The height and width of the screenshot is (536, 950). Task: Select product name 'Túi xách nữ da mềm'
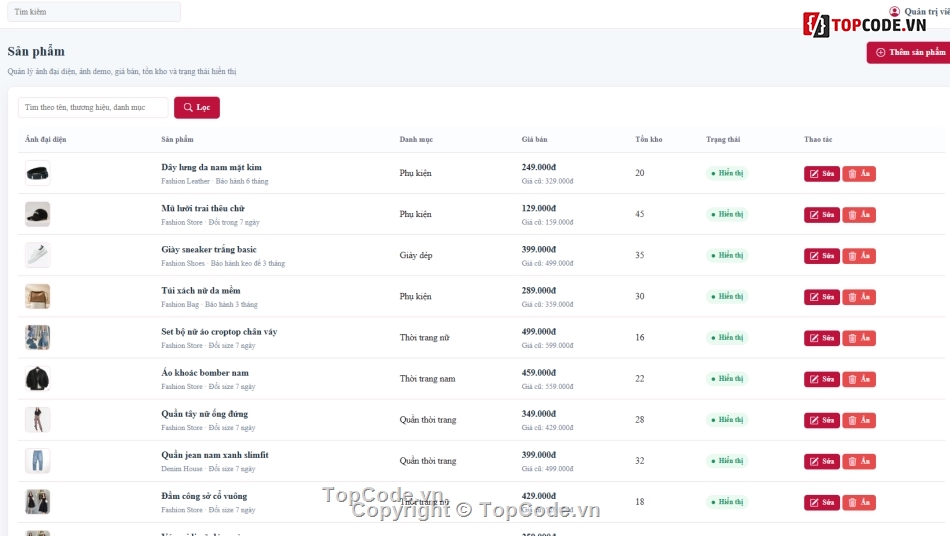[201, 291]
